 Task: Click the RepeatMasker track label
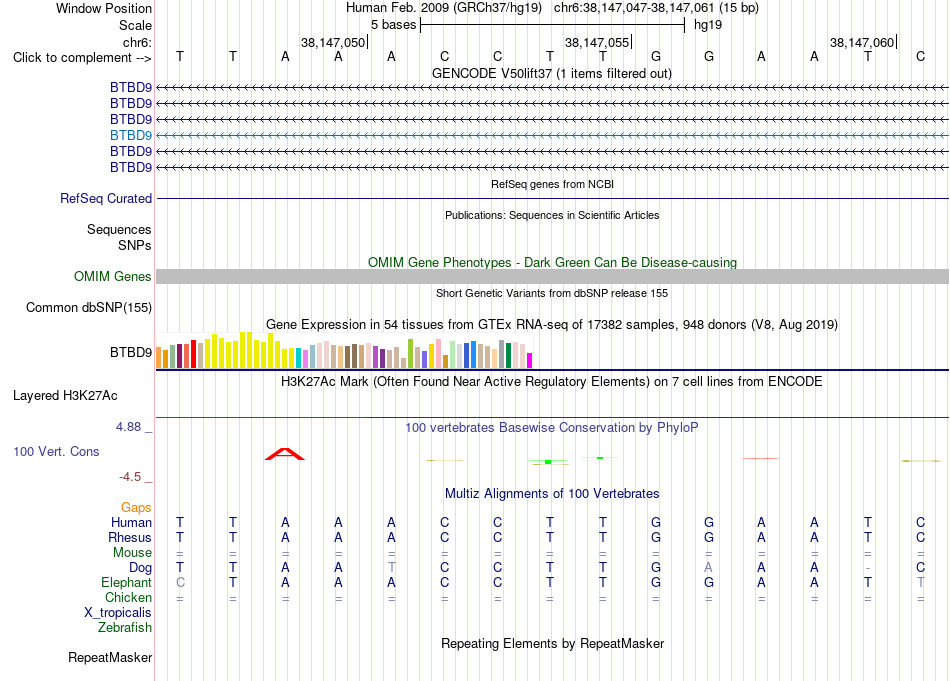click(x=110, y=657)
